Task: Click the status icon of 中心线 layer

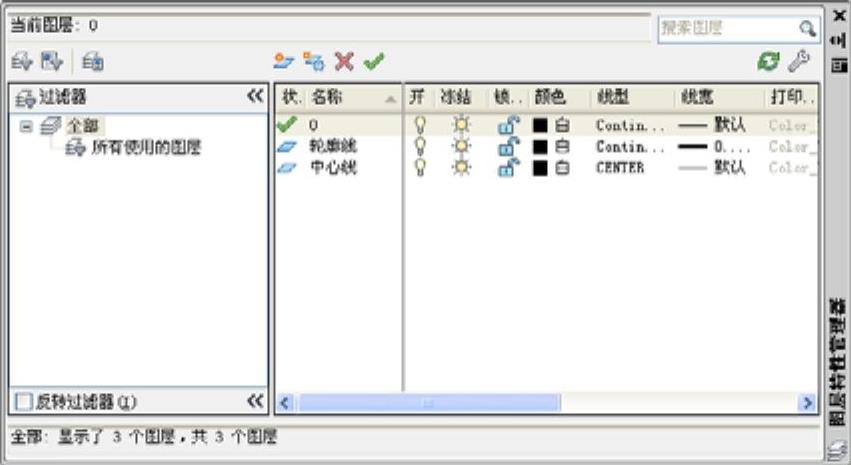Action: pos(288,168)
